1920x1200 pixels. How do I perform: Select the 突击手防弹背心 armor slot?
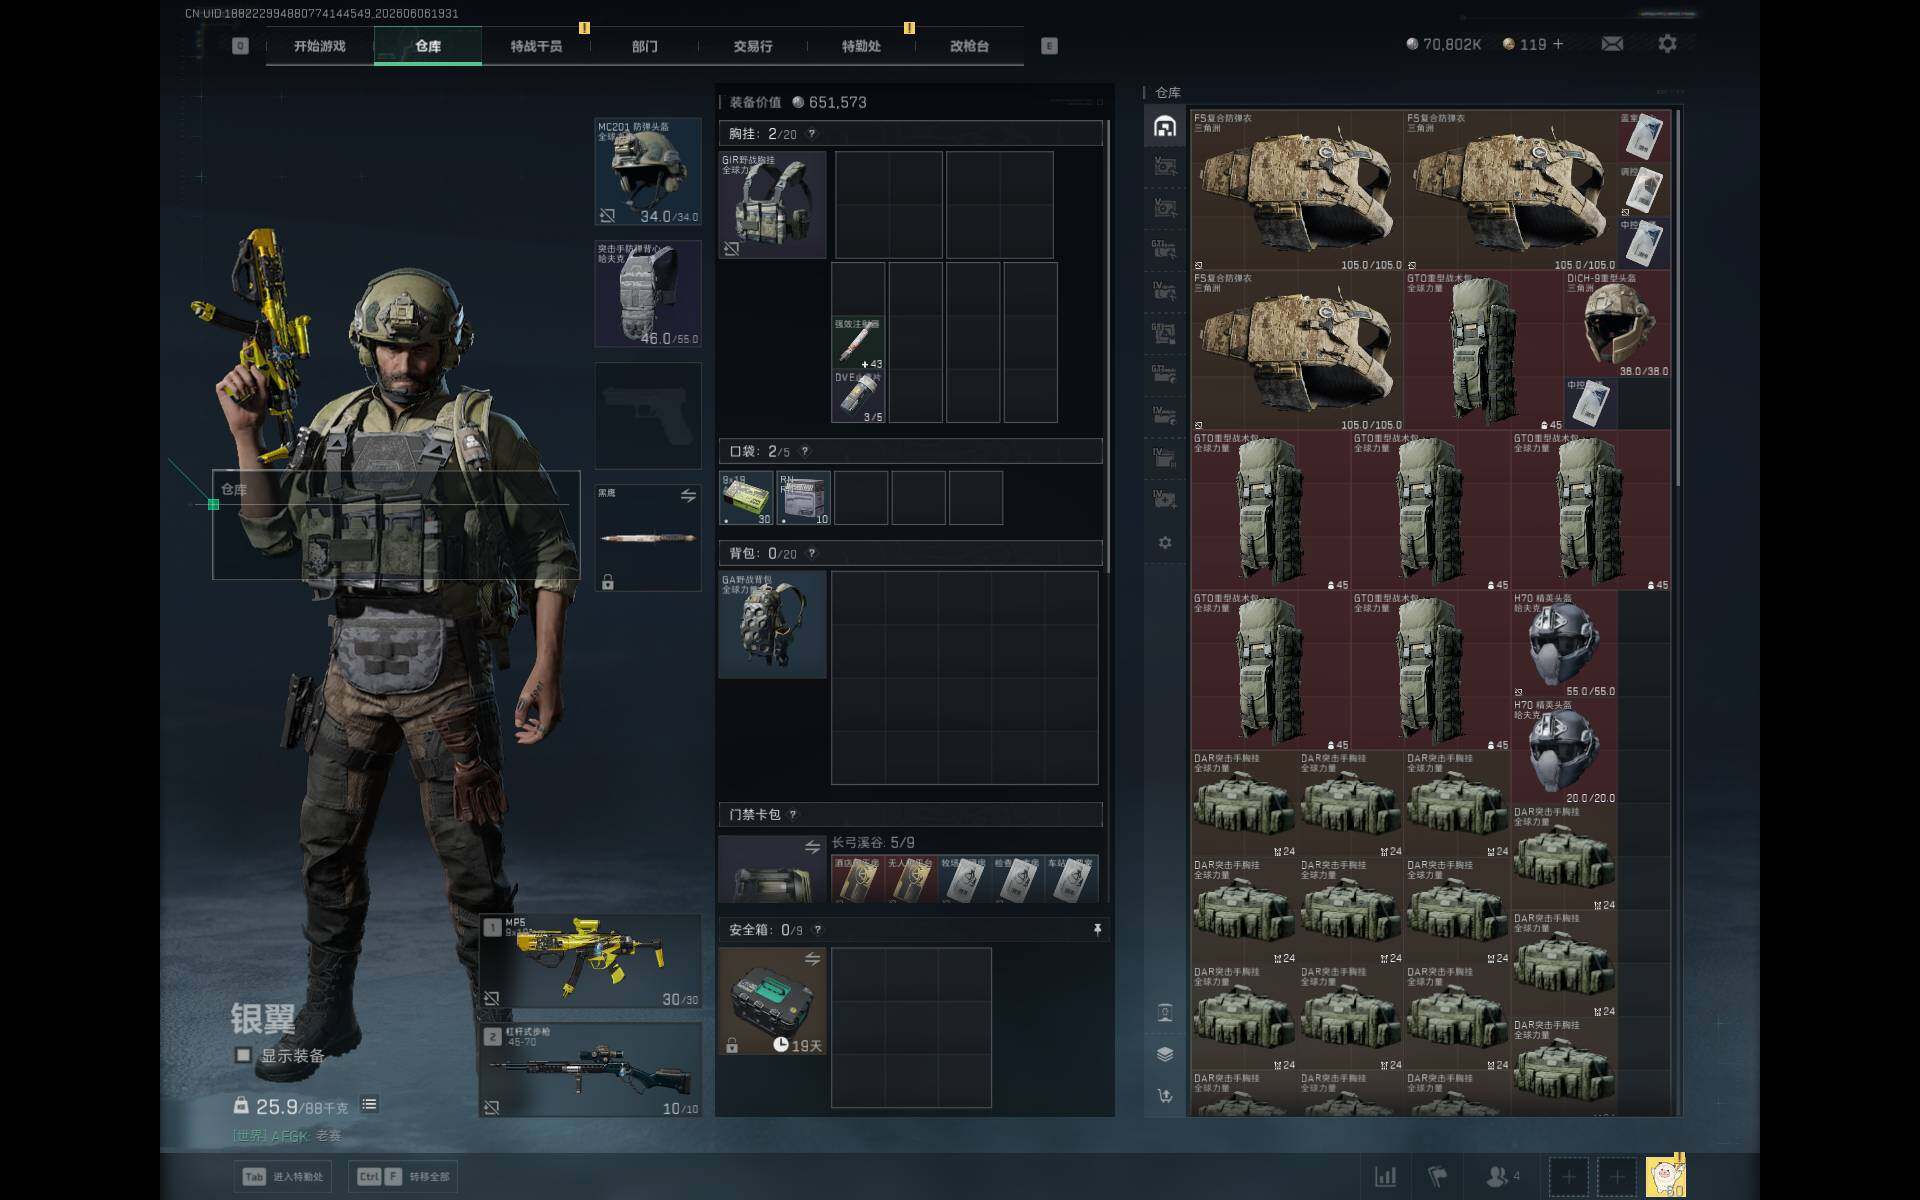click(648, 294)
